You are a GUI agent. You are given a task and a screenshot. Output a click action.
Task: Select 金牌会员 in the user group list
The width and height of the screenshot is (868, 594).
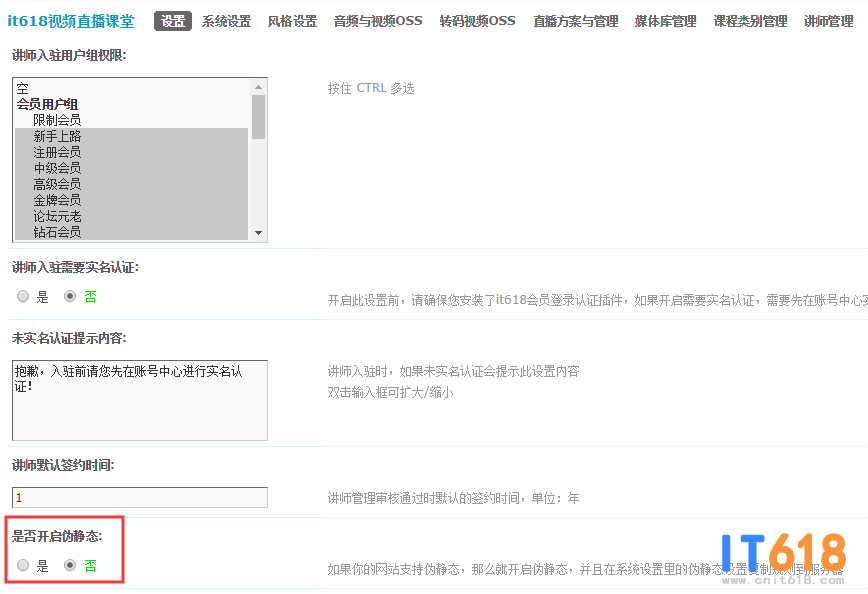pos(131,200)
